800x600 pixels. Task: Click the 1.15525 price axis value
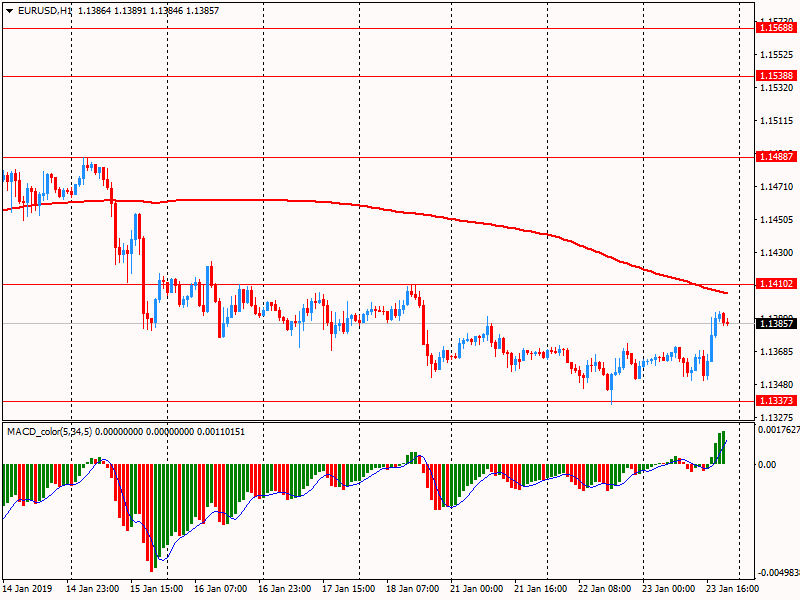[x=777, y=55]
